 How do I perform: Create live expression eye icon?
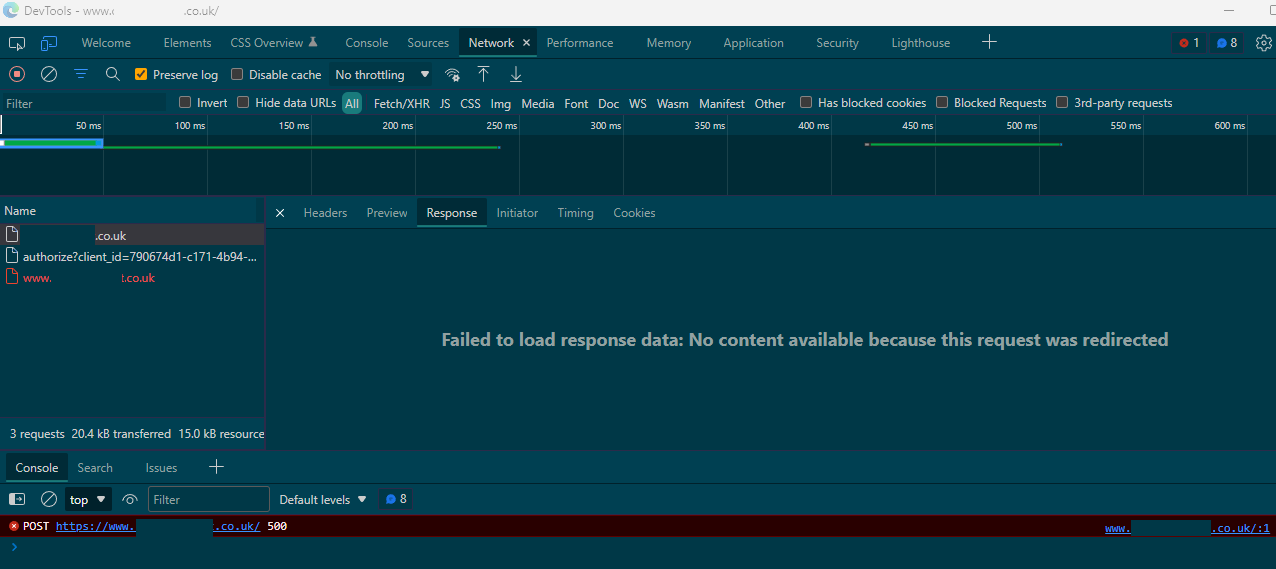click(130, 499)
